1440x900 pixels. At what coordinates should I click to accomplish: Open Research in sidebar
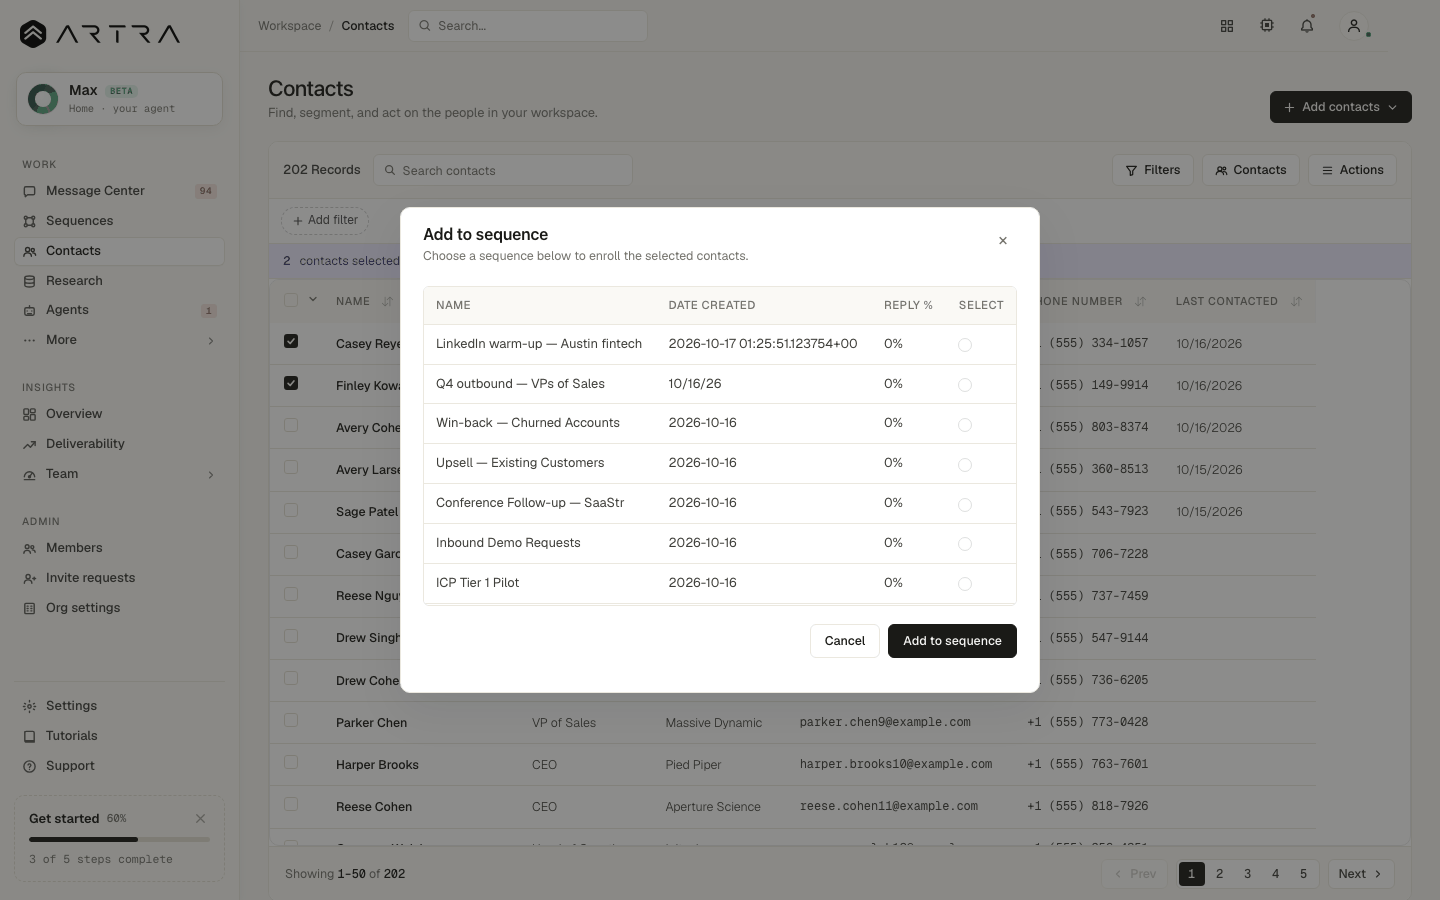pos(120,281)
